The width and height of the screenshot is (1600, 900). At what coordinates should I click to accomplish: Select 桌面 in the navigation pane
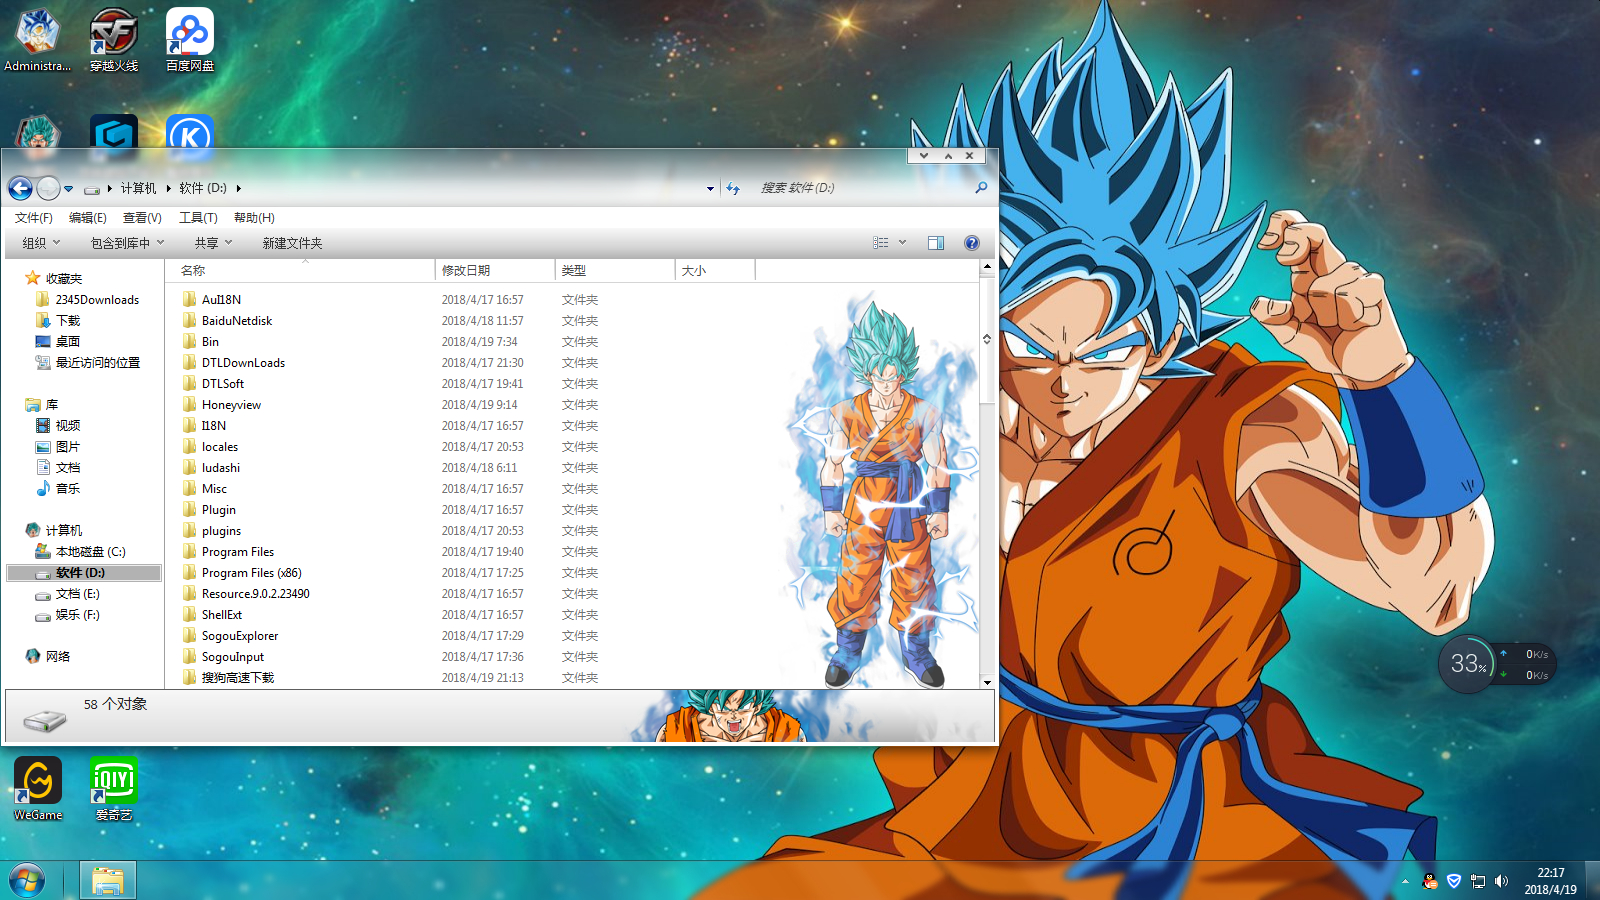68,341
